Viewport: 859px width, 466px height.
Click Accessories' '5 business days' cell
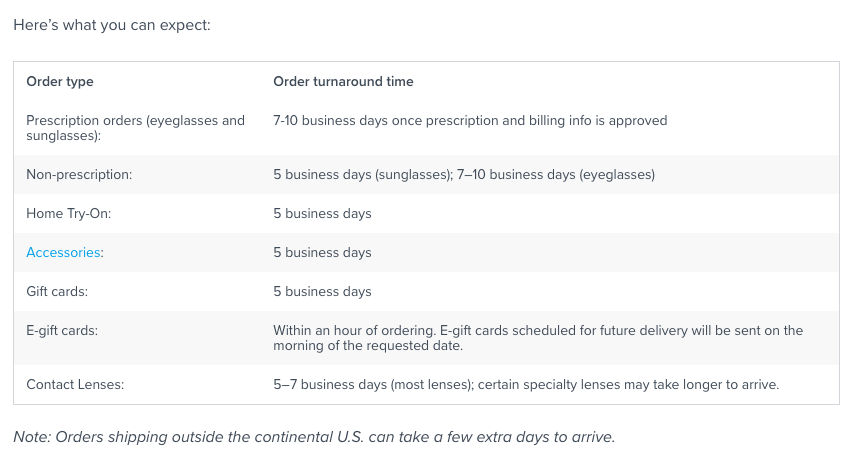tap(322, 252)
